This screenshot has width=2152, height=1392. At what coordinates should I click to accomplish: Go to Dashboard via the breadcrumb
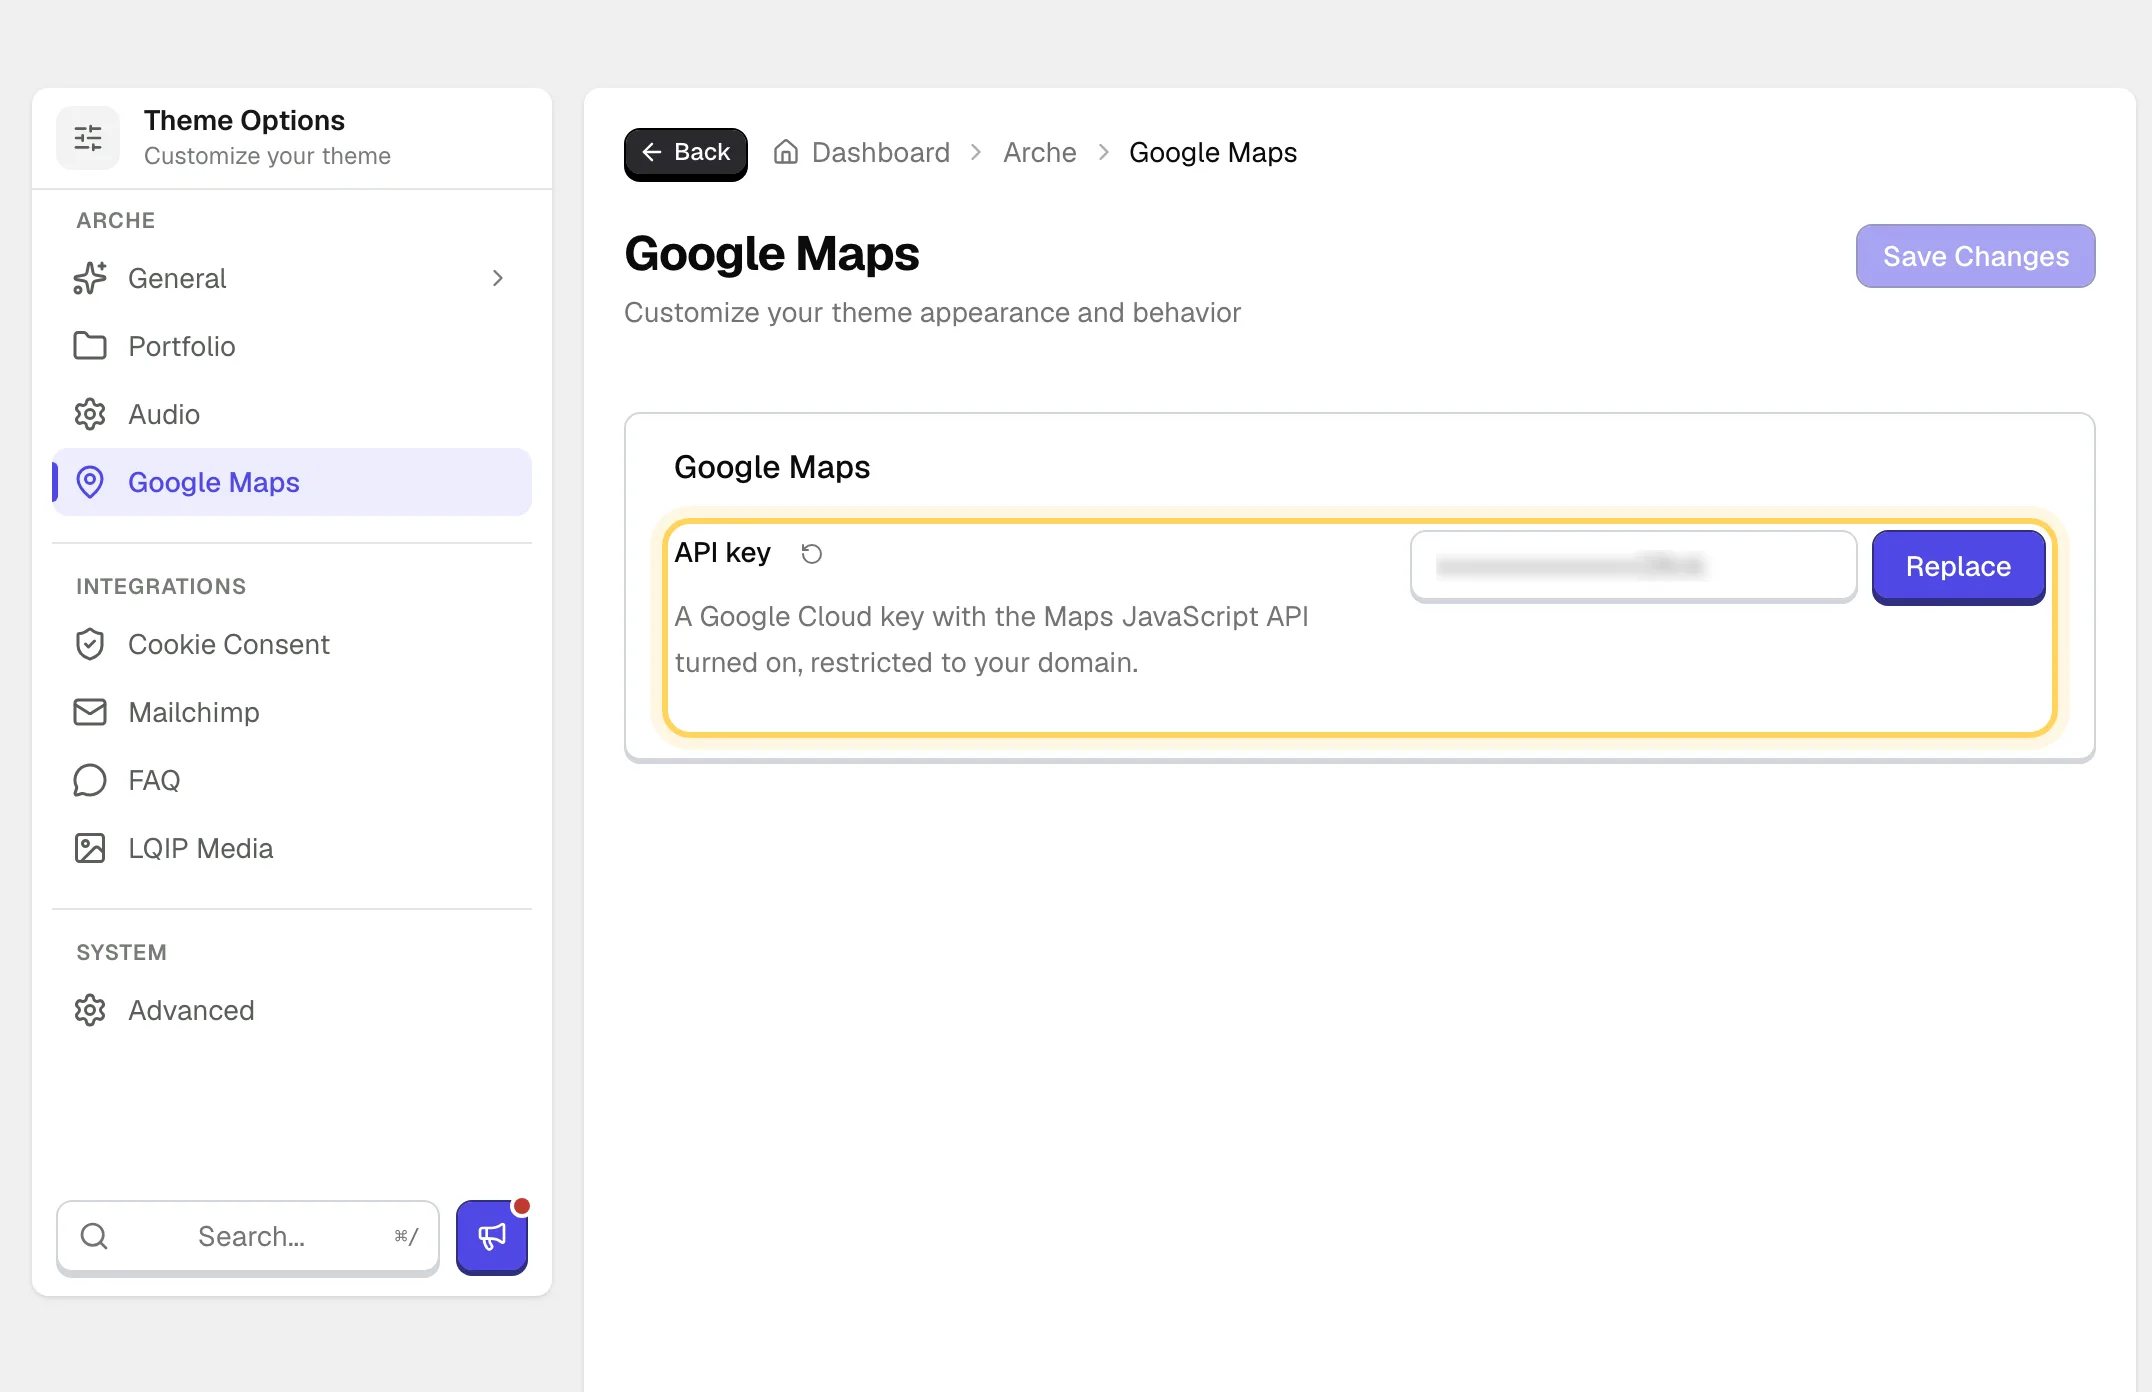click(x=880, y=152)
